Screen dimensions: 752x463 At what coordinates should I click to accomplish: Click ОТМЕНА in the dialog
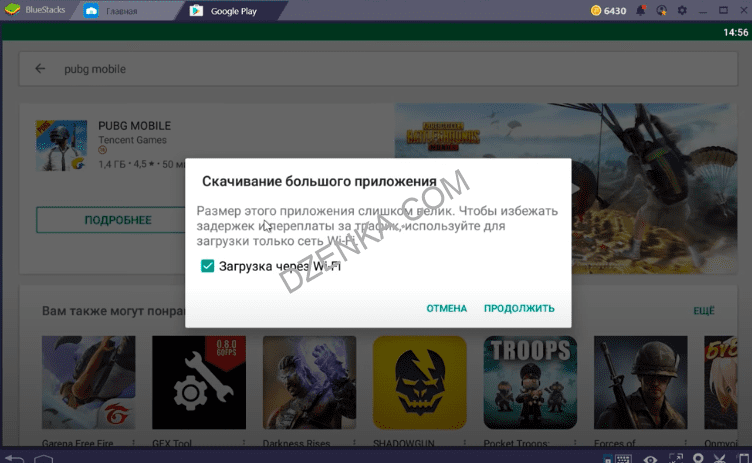coord(446,309)
